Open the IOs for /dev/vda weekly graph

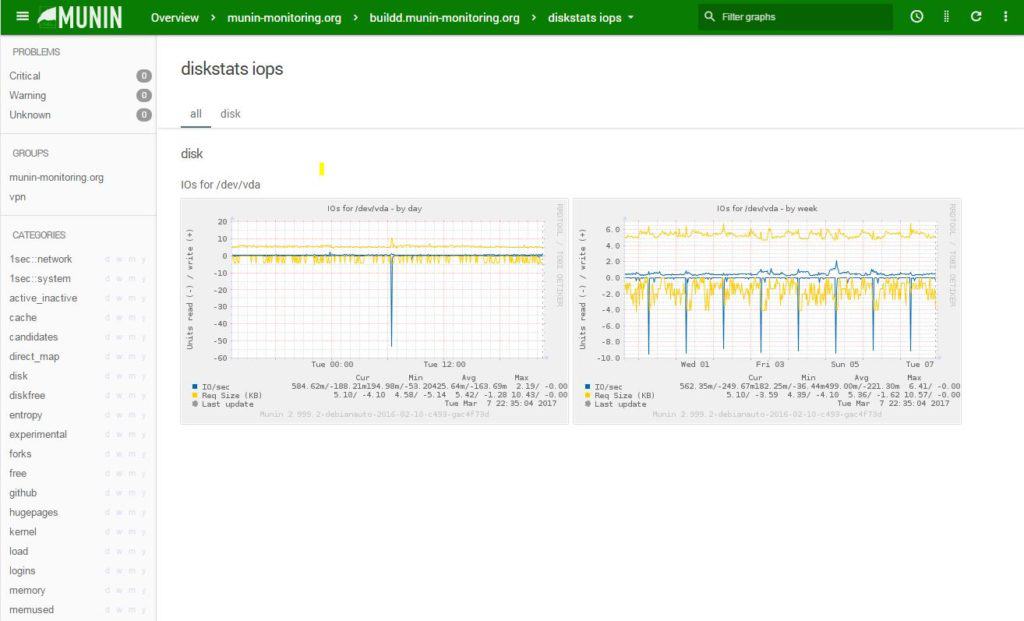click(767, 311)
